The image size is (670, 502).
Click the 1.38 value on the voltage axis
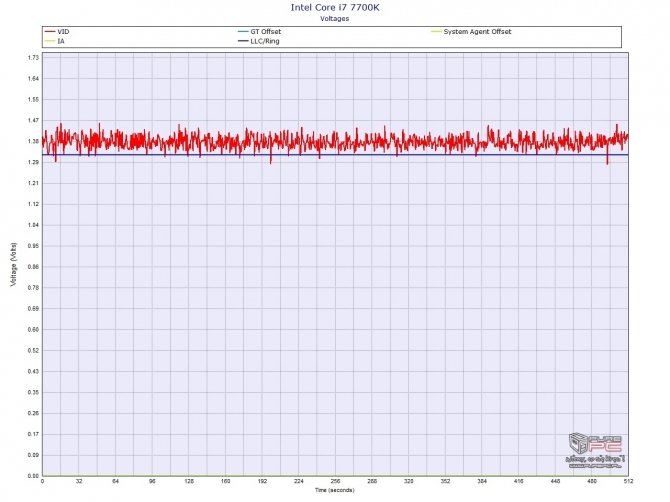tap(32, 142)
